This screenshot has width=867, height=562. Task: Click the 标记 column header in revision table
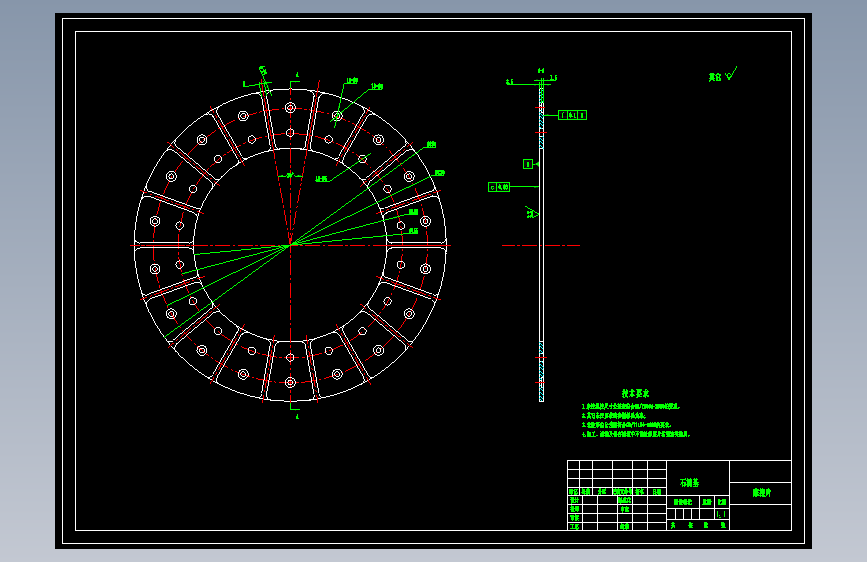click(x=573, y=492)
